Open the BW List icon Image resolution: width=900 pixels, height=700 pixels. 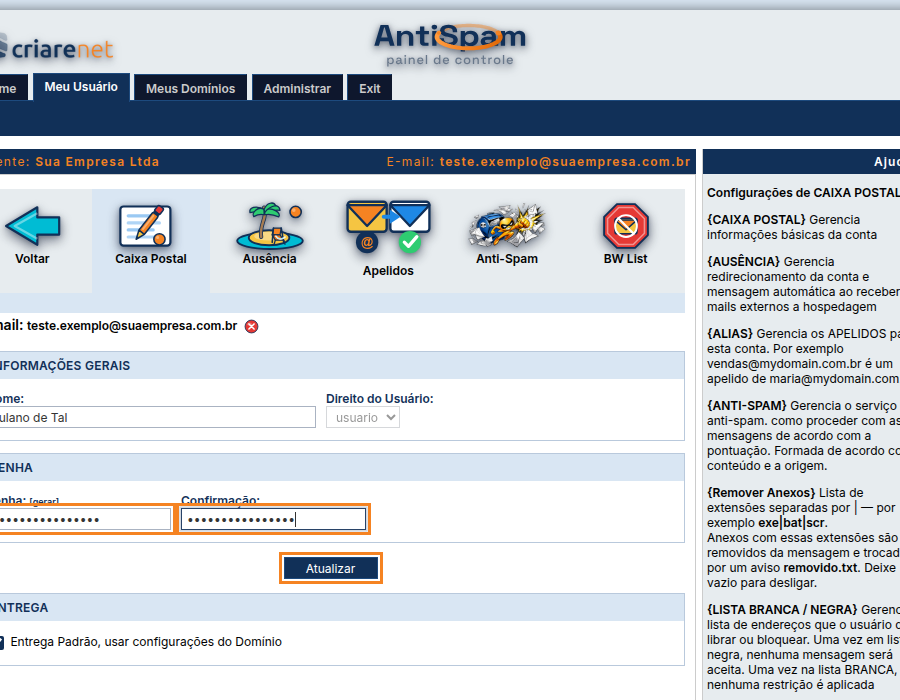pyautogui.click(x=626, y=226)
